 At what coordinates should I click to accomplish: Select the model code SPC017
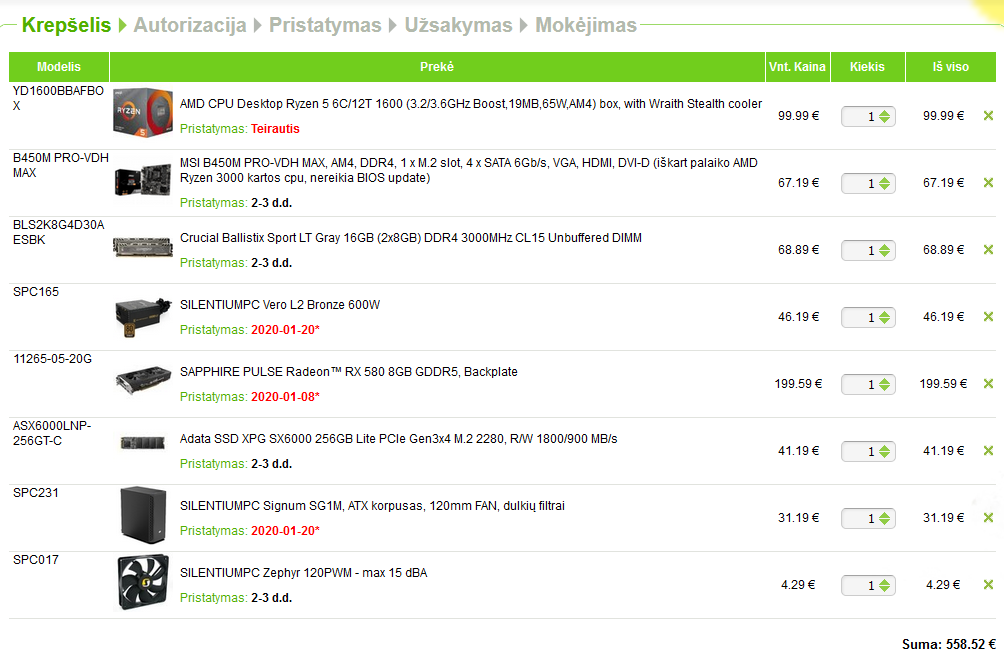point(36,560)
